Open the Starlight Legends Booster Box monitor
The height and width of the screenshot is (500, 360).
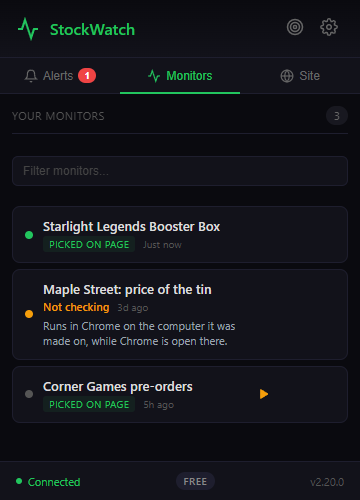[180, 235]
